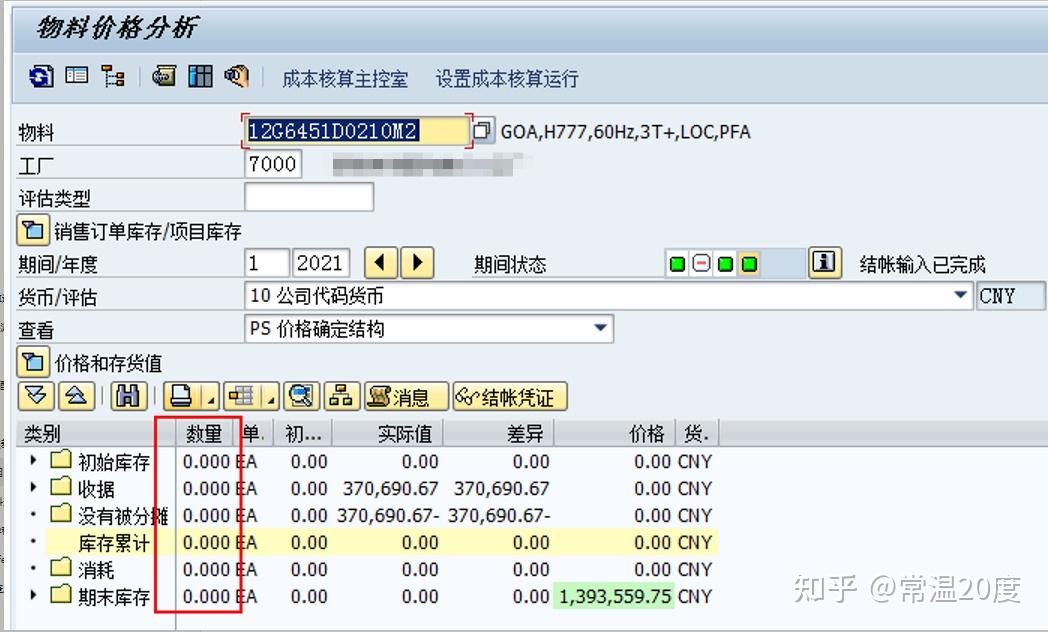Click the hierarchy display icon in top toolbar

[113, 76]
